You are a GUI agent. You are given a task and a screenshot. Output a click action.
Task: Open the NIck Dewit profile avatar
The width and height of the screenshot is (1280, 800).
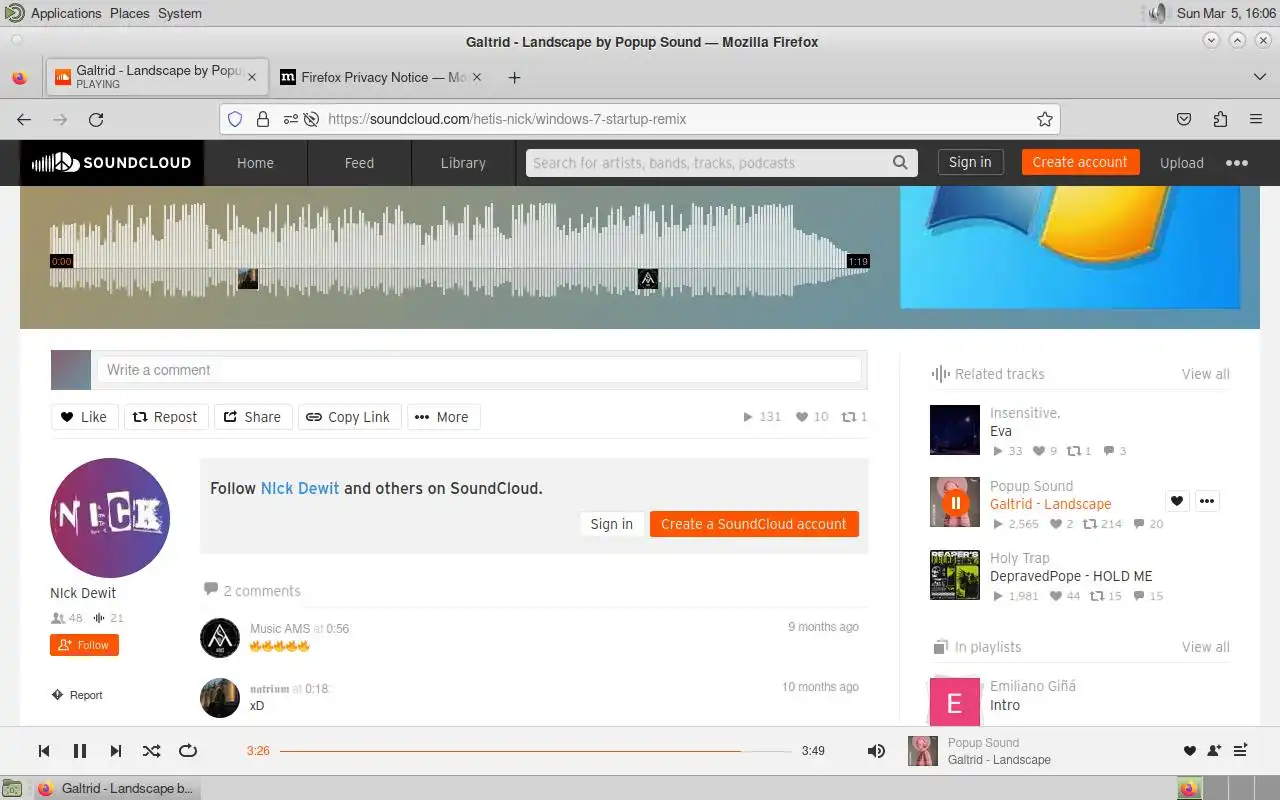110,518
